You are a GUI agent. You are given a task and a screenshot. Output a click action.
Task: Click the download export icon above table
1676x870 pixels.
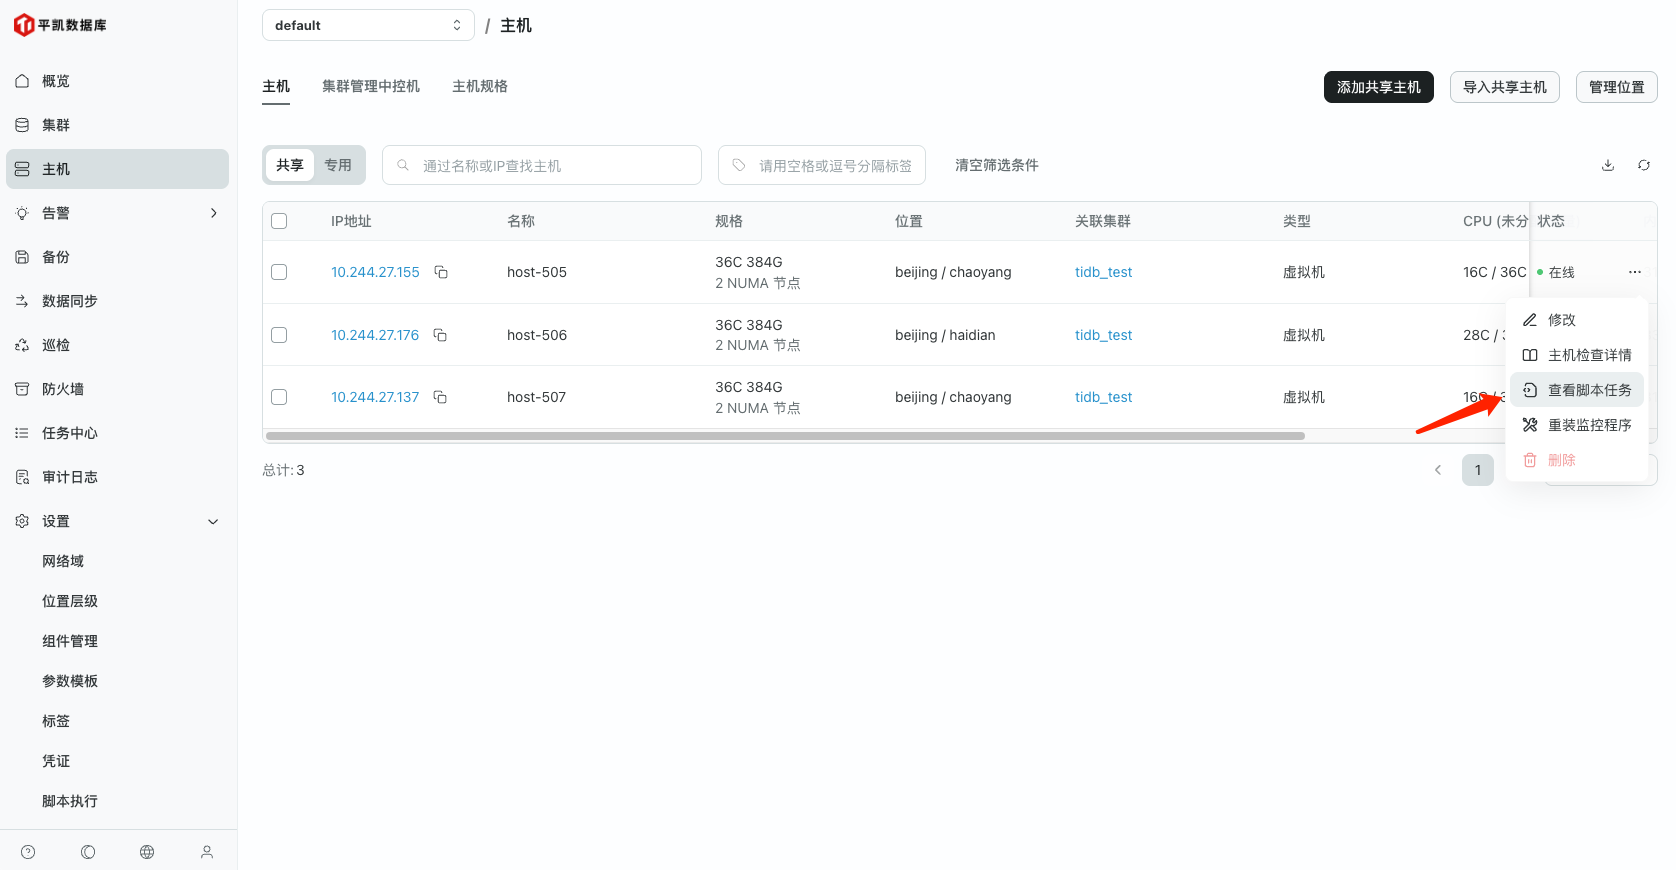pyautogui.click(x=1608, y=165)
